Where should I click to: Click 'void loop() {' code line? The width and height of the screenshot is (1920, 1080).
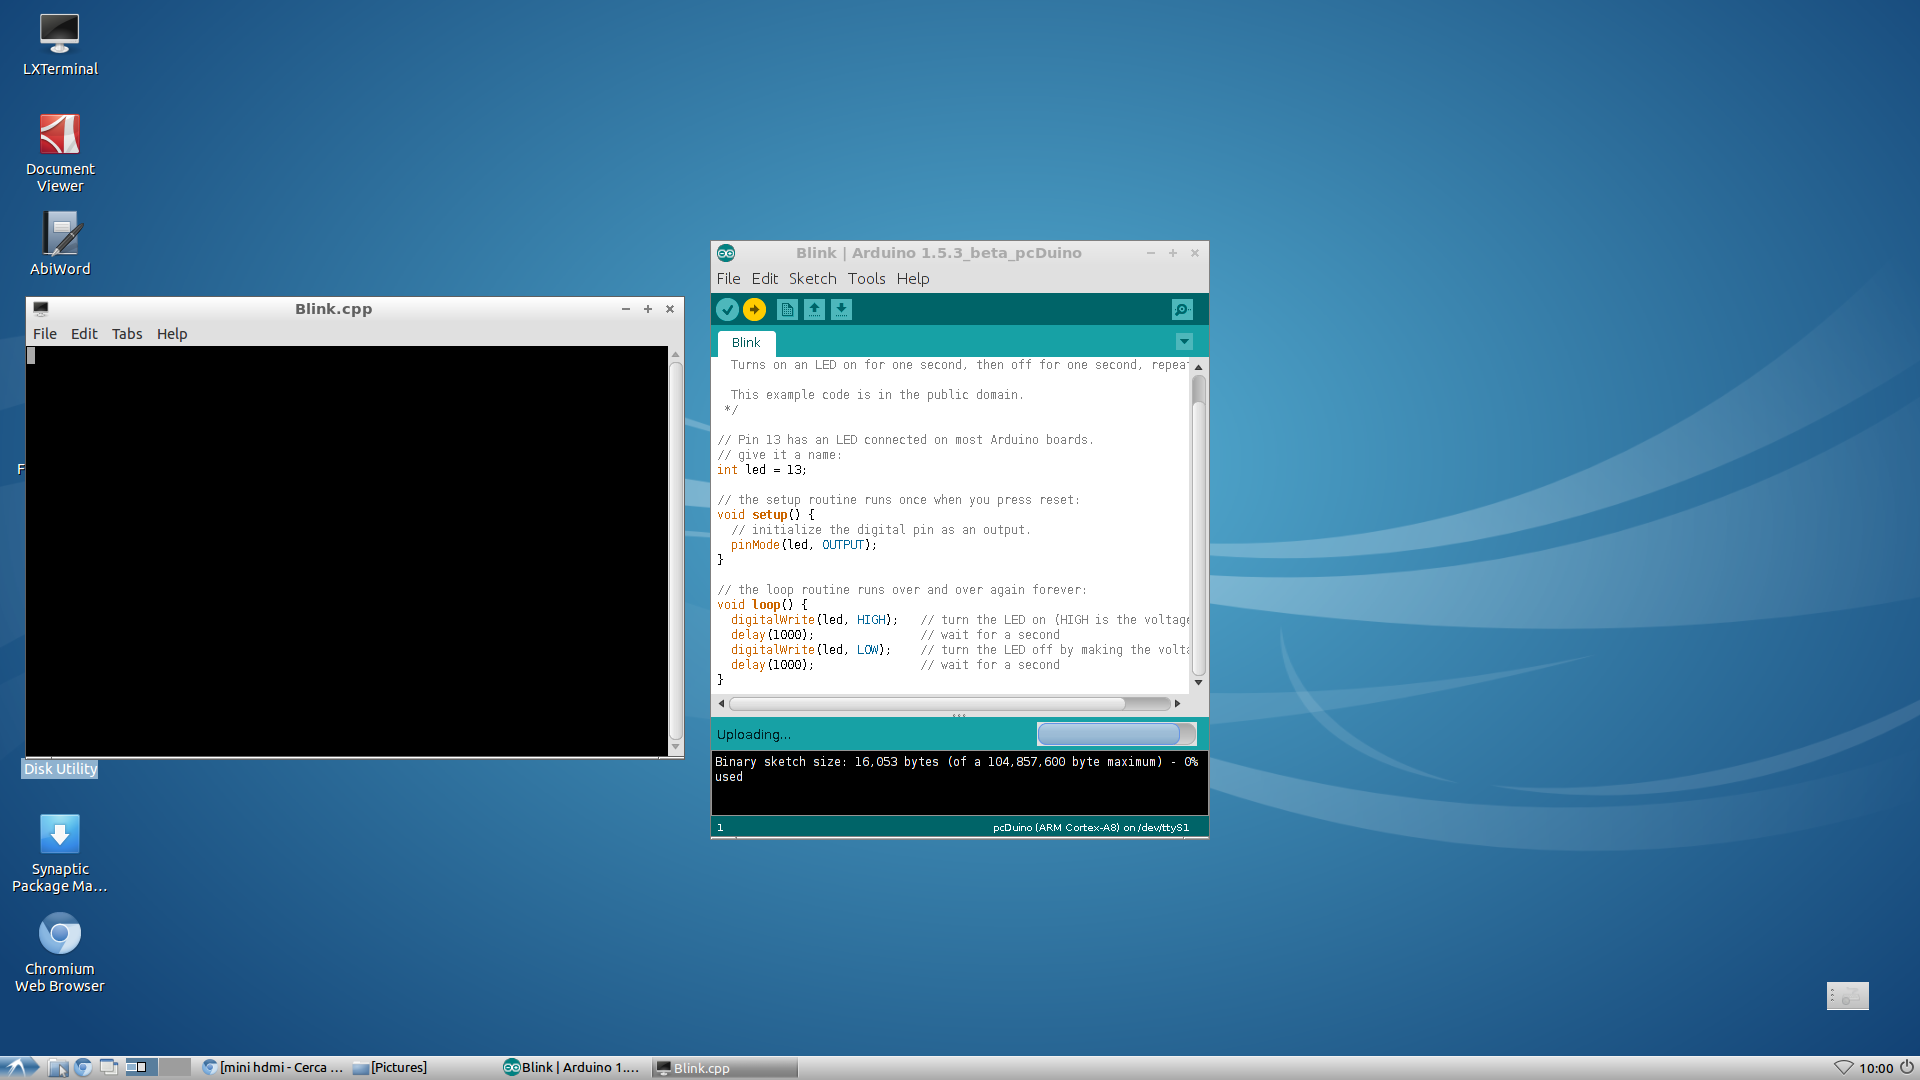tap(762, 605)
